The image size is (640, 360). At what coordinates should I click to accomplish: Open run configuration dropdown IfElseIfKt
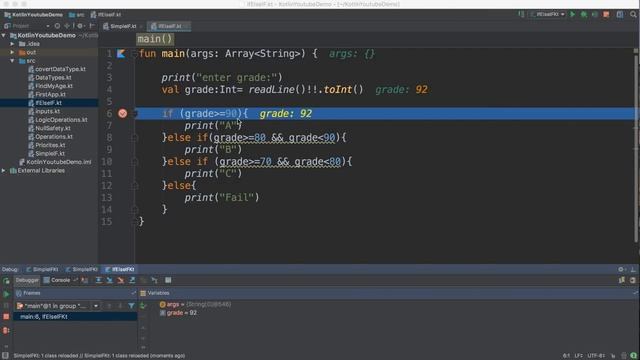[x=548, y=14]
